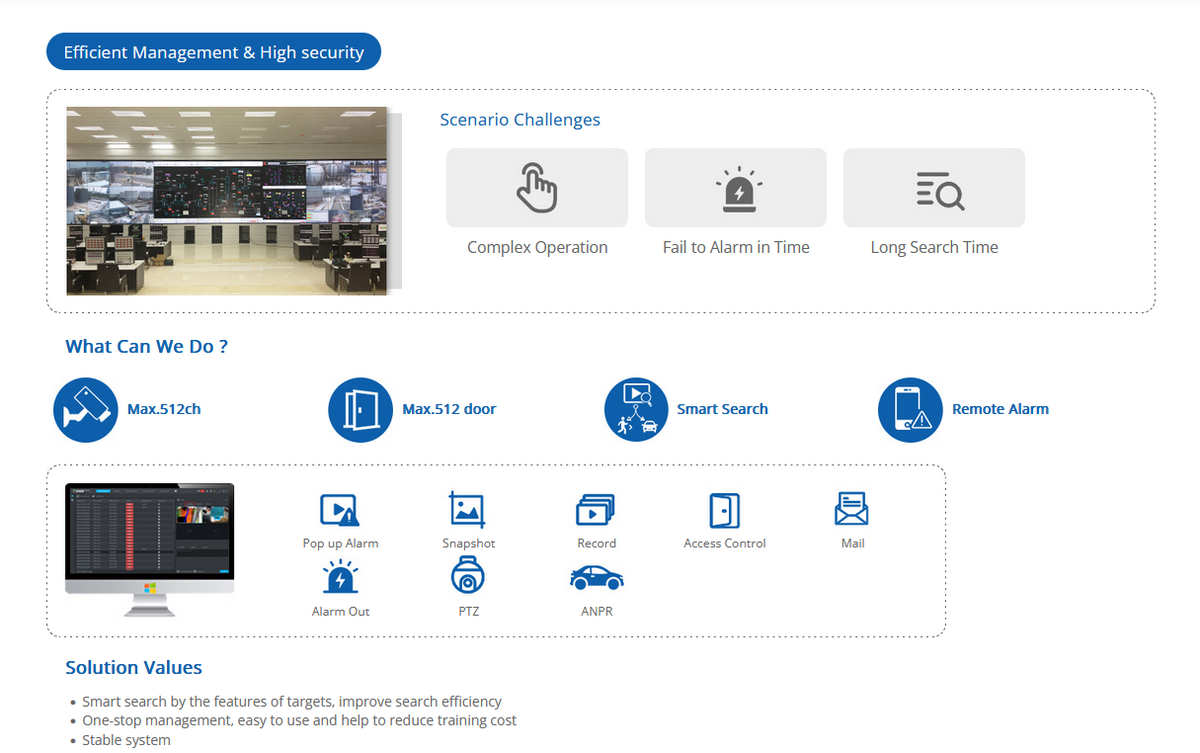The height and width of the screenshot is (753, 1200).
Task: Click the Remote Alarm phone icon
Action: pos(910,410)
